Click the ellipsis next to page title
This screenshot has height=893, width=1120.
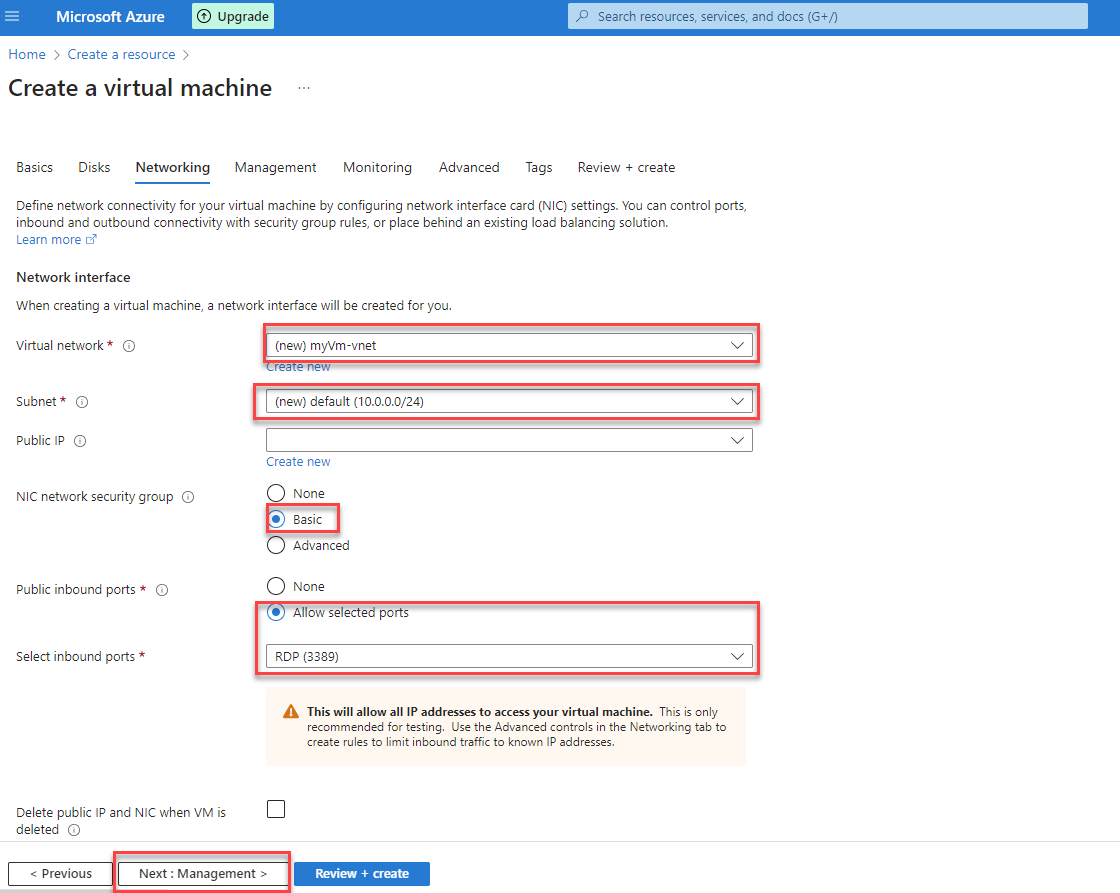pyautogui.click(x=303, y=88)
